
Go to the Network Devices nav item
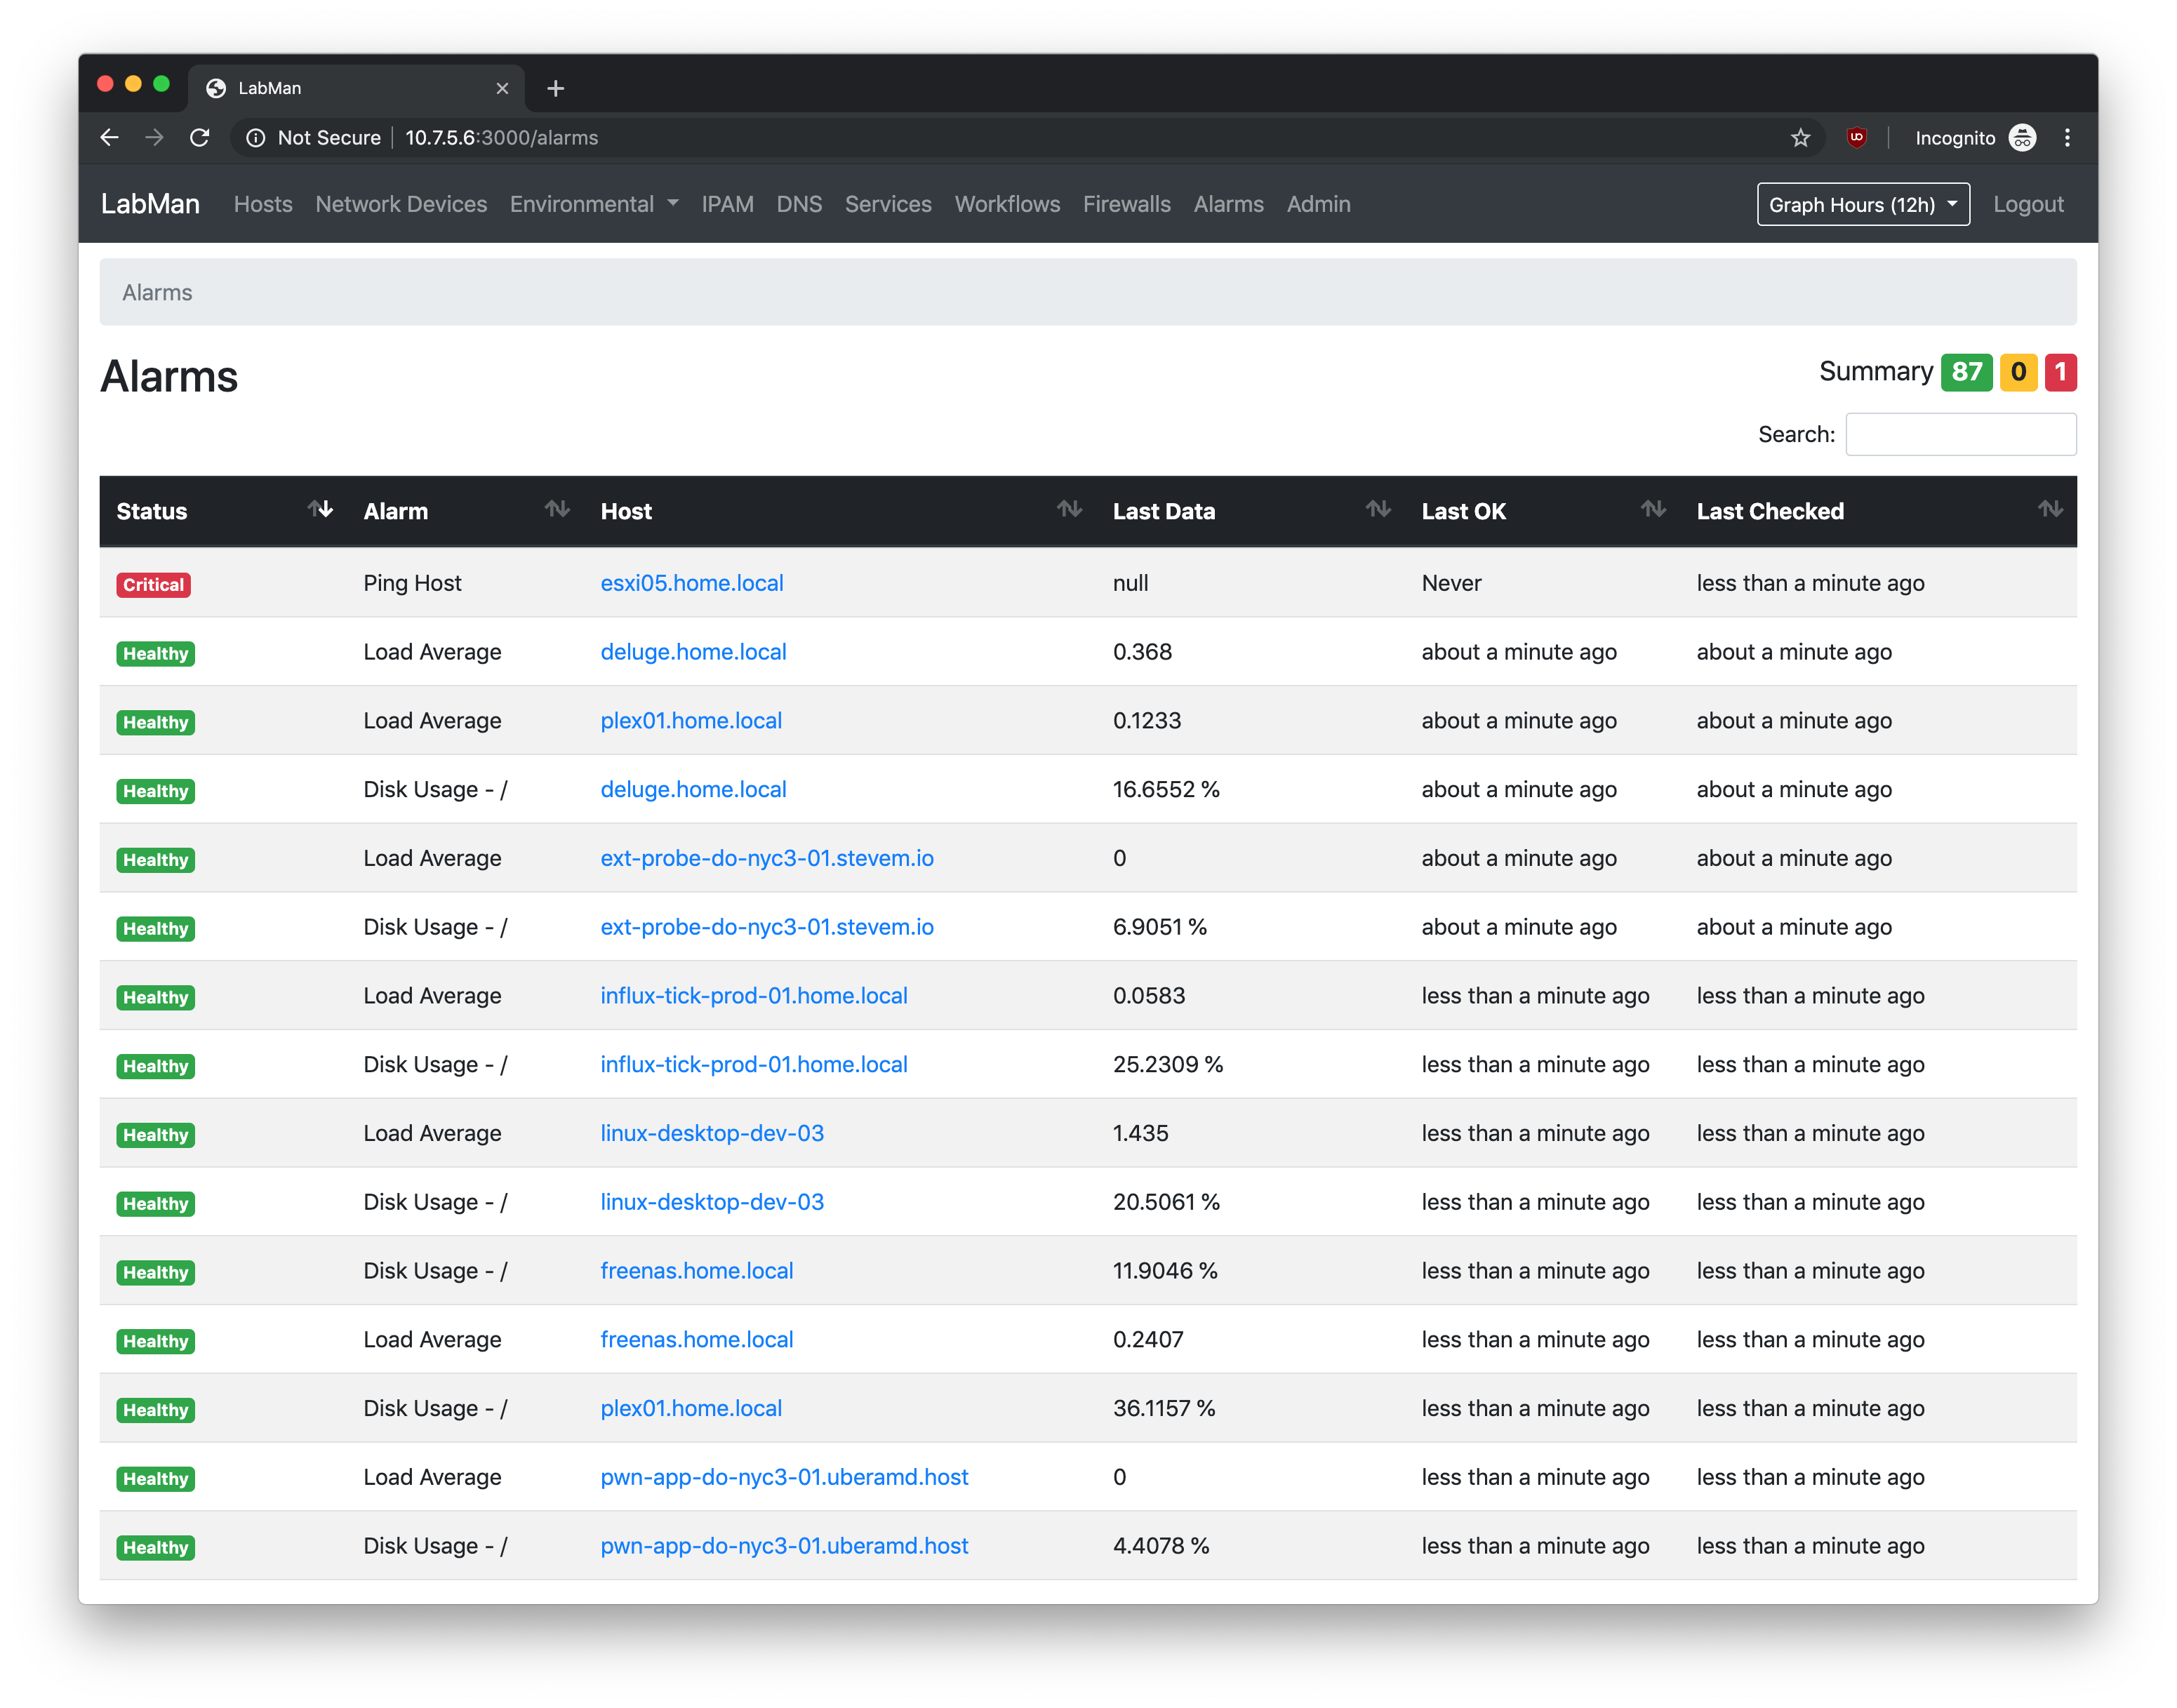tap(401, 204)
